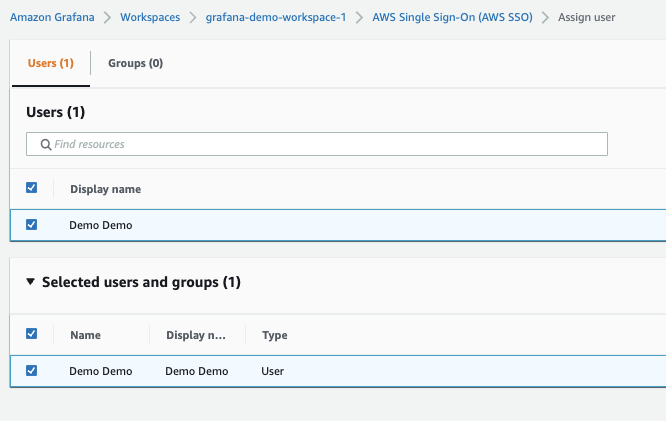Toggle the select-all checkbox in Users table header
The image size is (666, 421).
[31, 188]
